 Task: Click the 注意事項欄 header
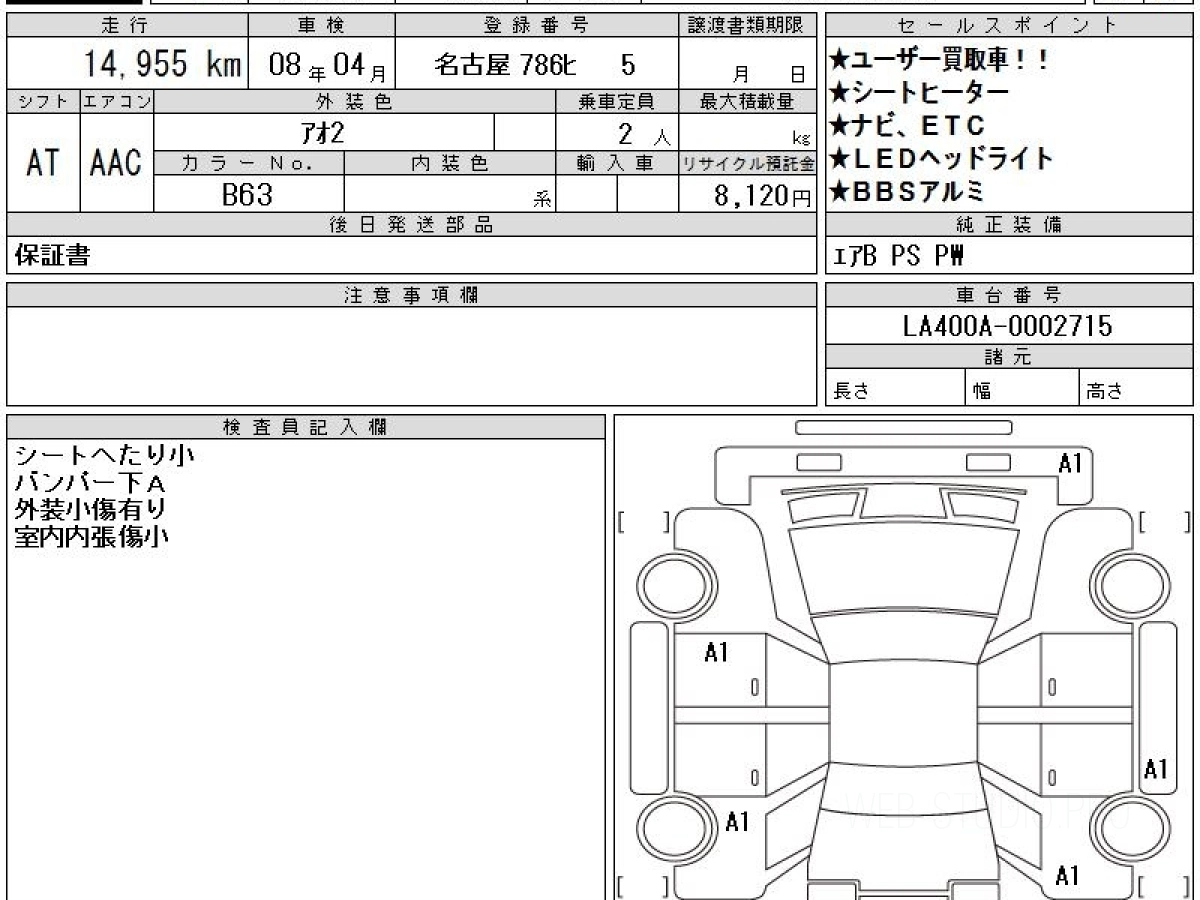click(412, 295)
